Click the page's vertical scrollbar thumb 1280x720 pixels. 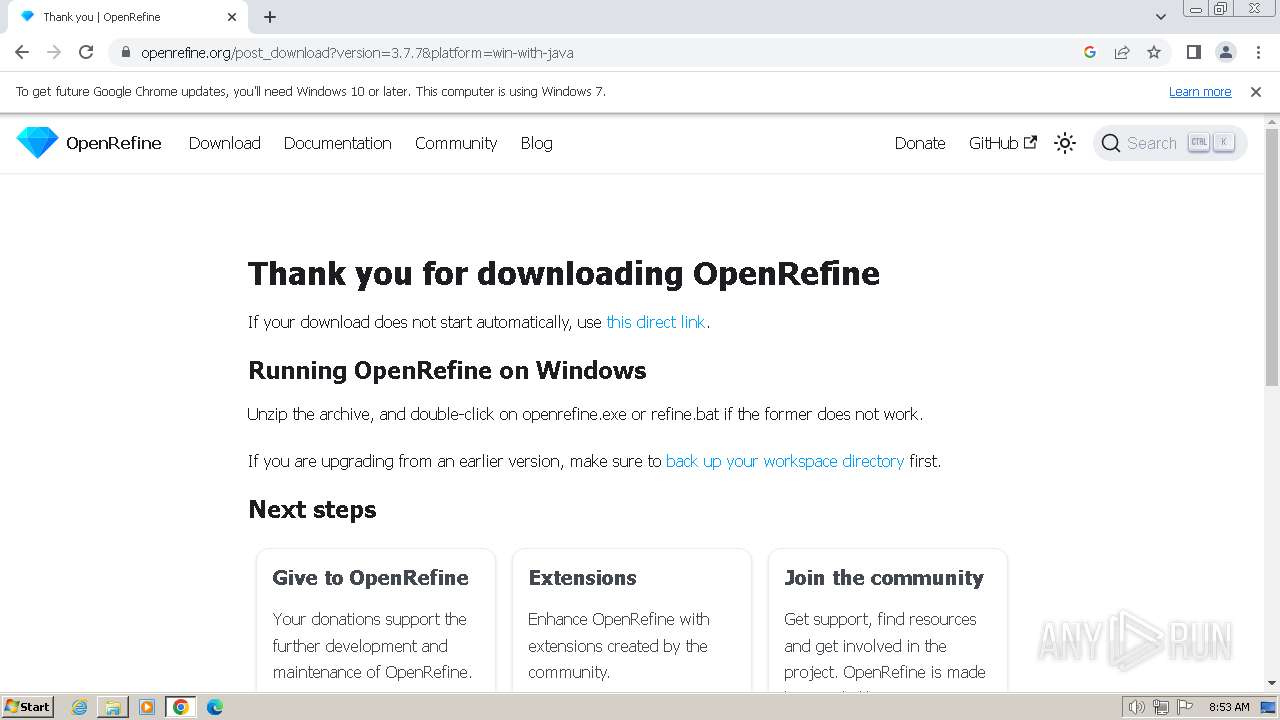click(x=1272, y=257)
